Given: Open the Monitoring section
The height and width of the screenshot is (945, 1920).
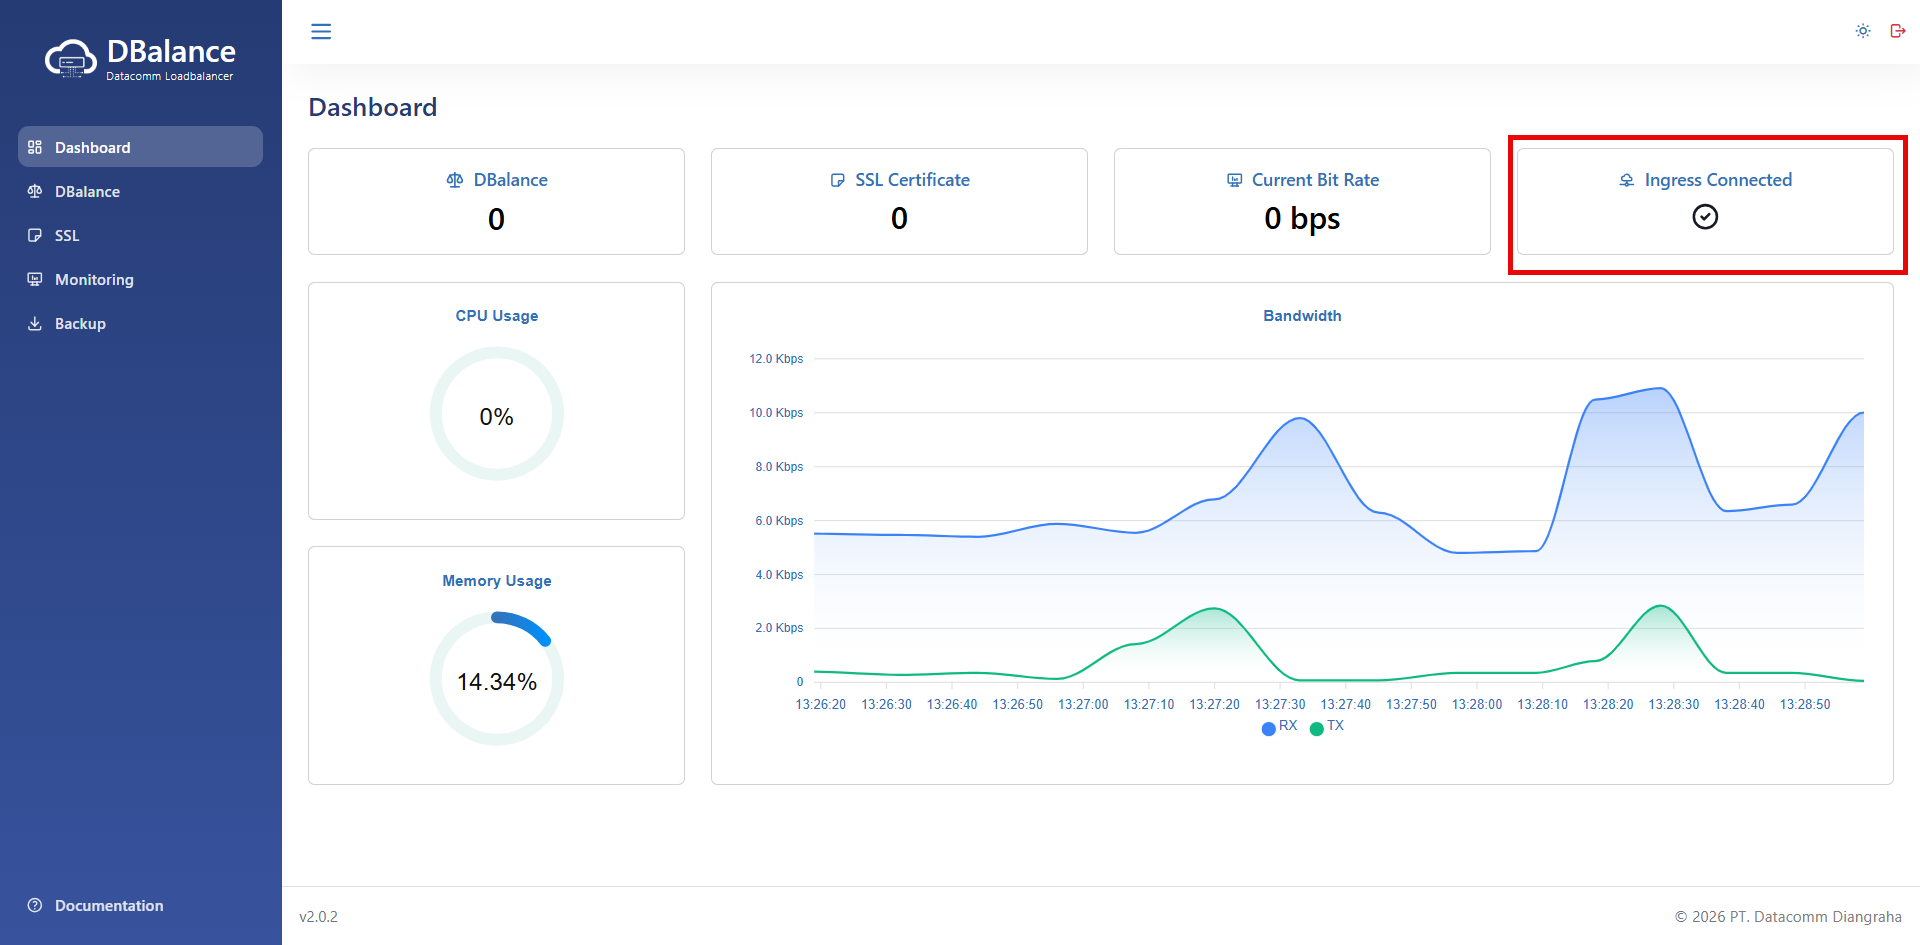Looking at the screenshot, I should [94, 280].
